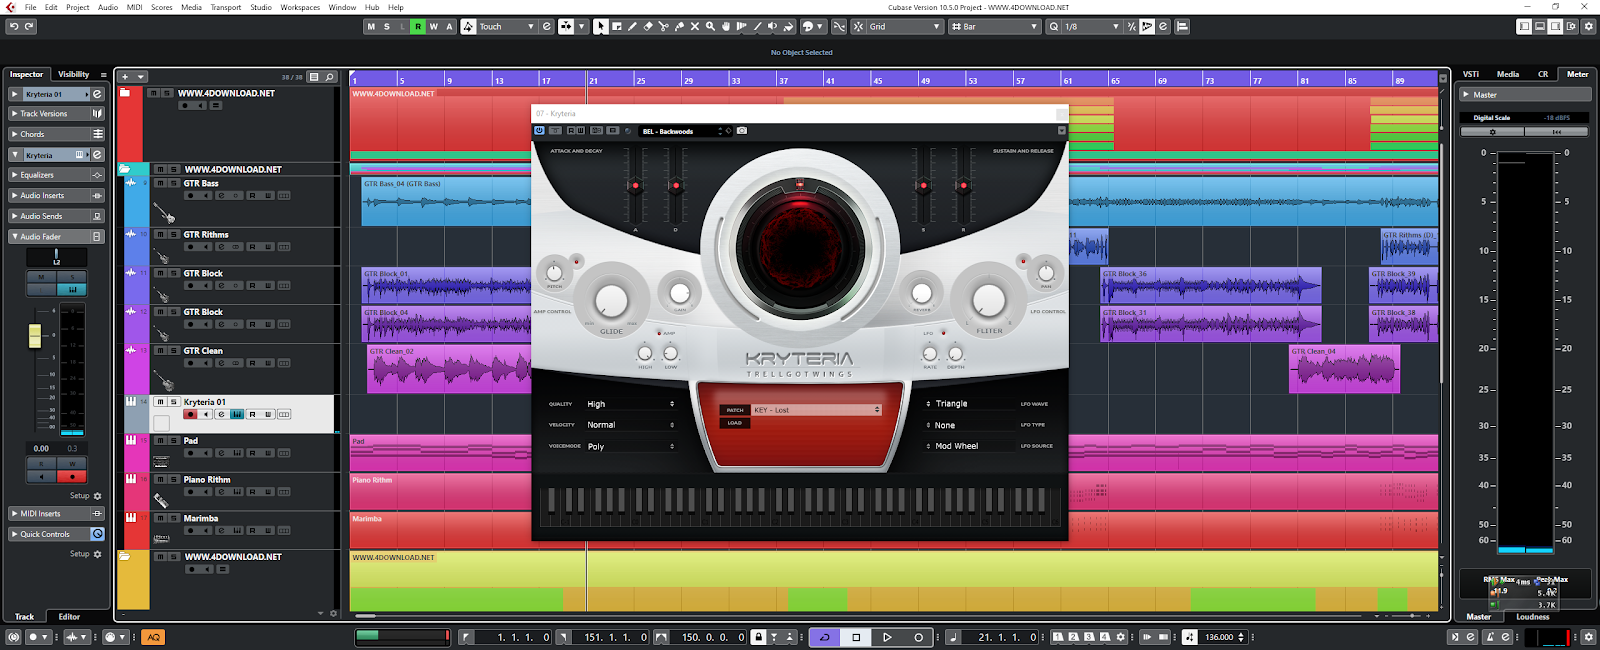This screenshot has height=650, width=1600.
Task: Expand the Track Versions inspector section
Action: pos(57,114)
